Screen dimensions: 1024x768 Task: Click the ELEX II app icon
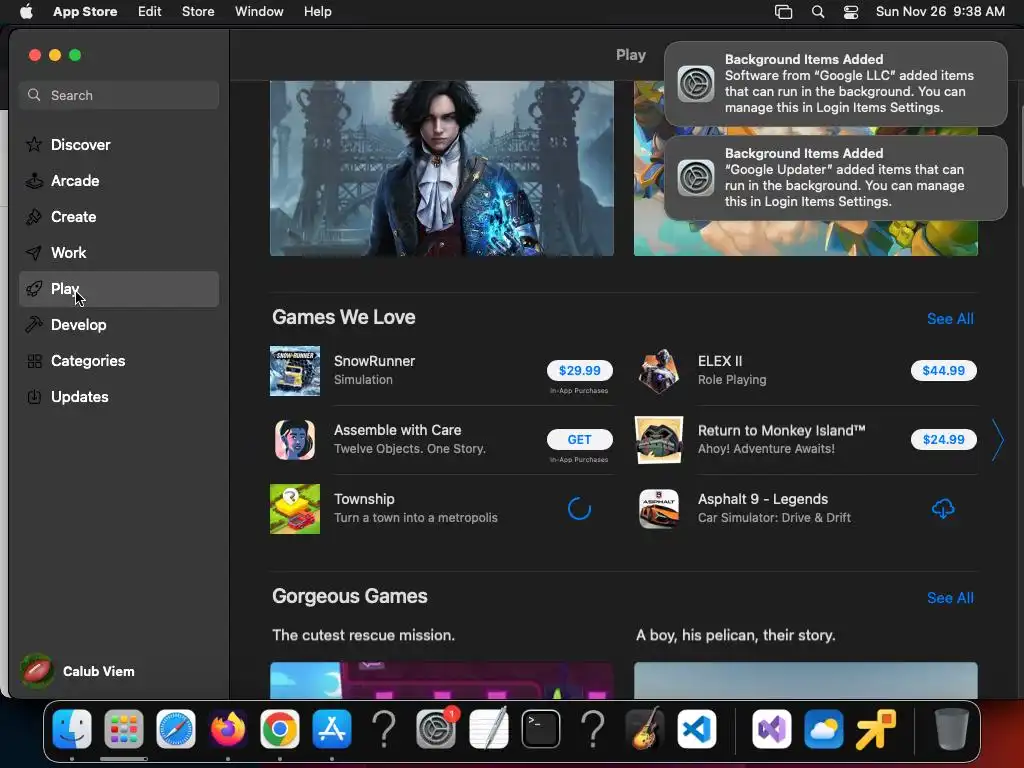click(659, 371)
